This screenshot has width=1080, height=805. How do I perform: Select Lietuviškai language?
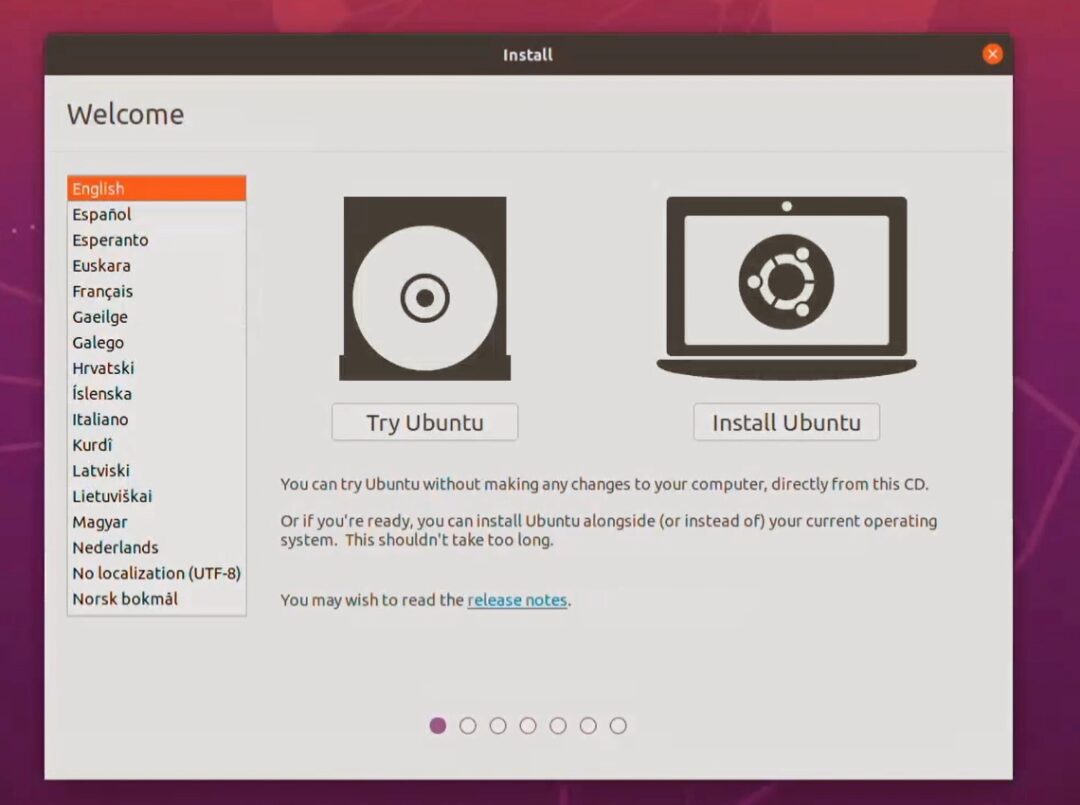coord(156,496)
